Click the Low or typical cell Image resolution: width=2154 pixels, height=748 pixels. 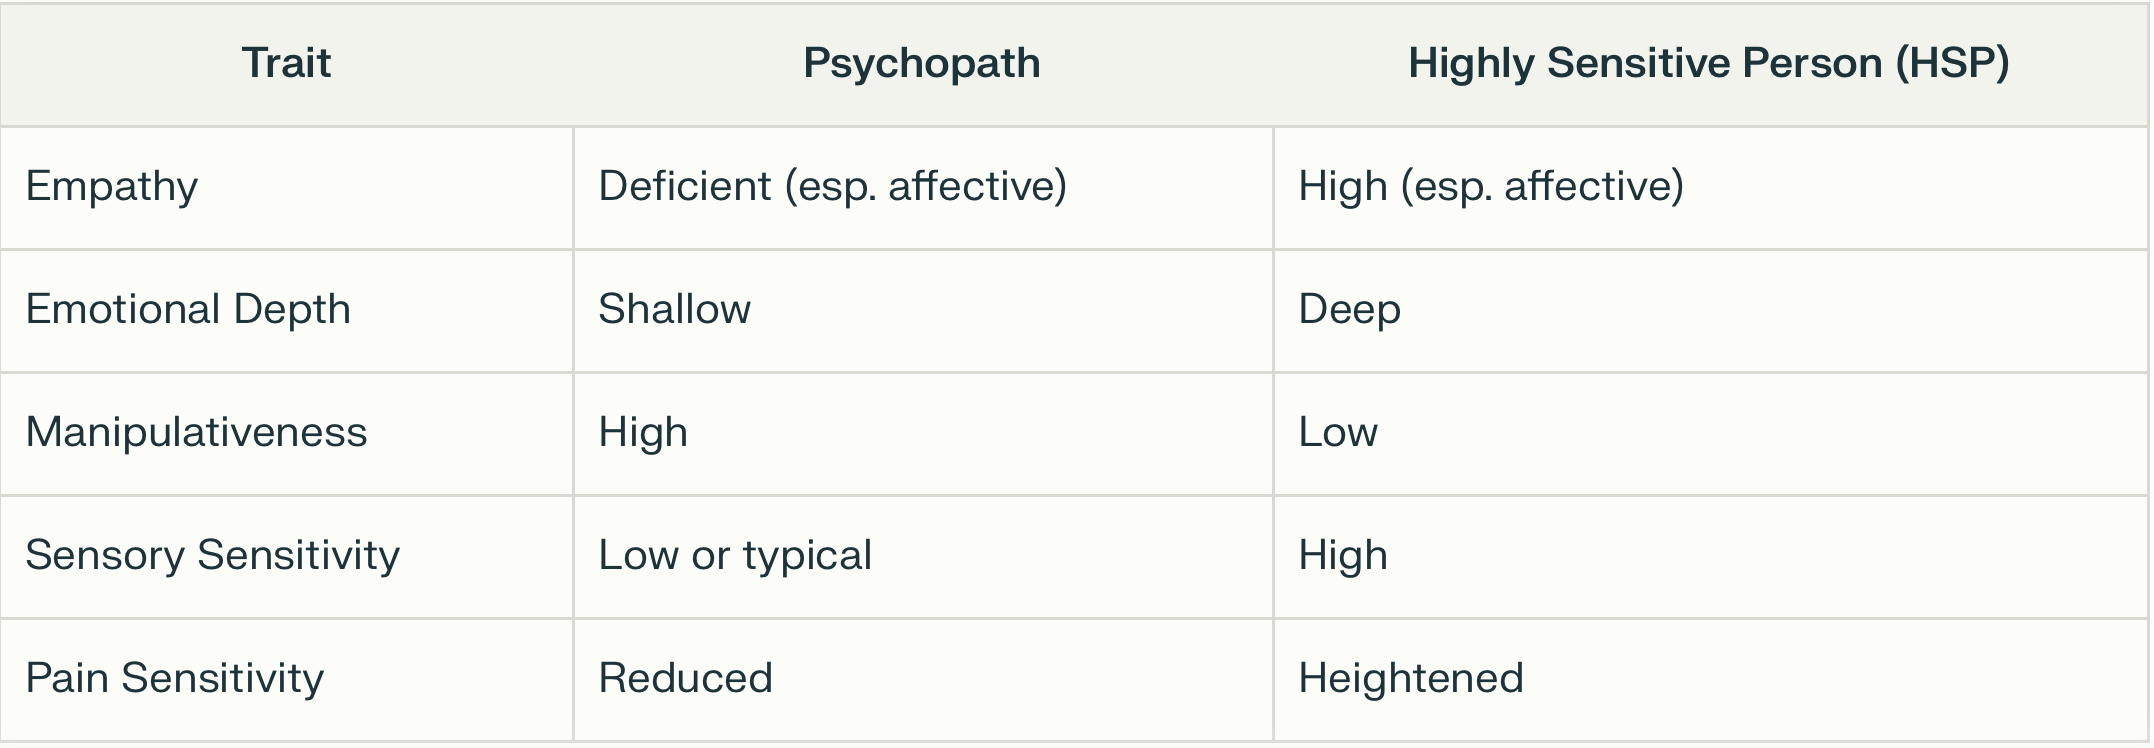point(735,556)
